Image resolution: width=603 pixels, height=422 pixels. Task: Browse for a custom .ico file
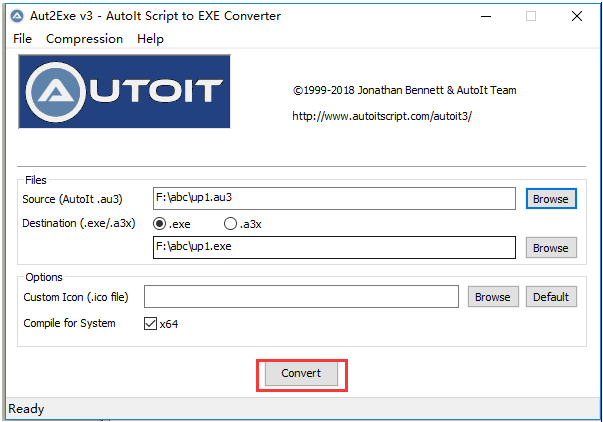pos(493,297)
